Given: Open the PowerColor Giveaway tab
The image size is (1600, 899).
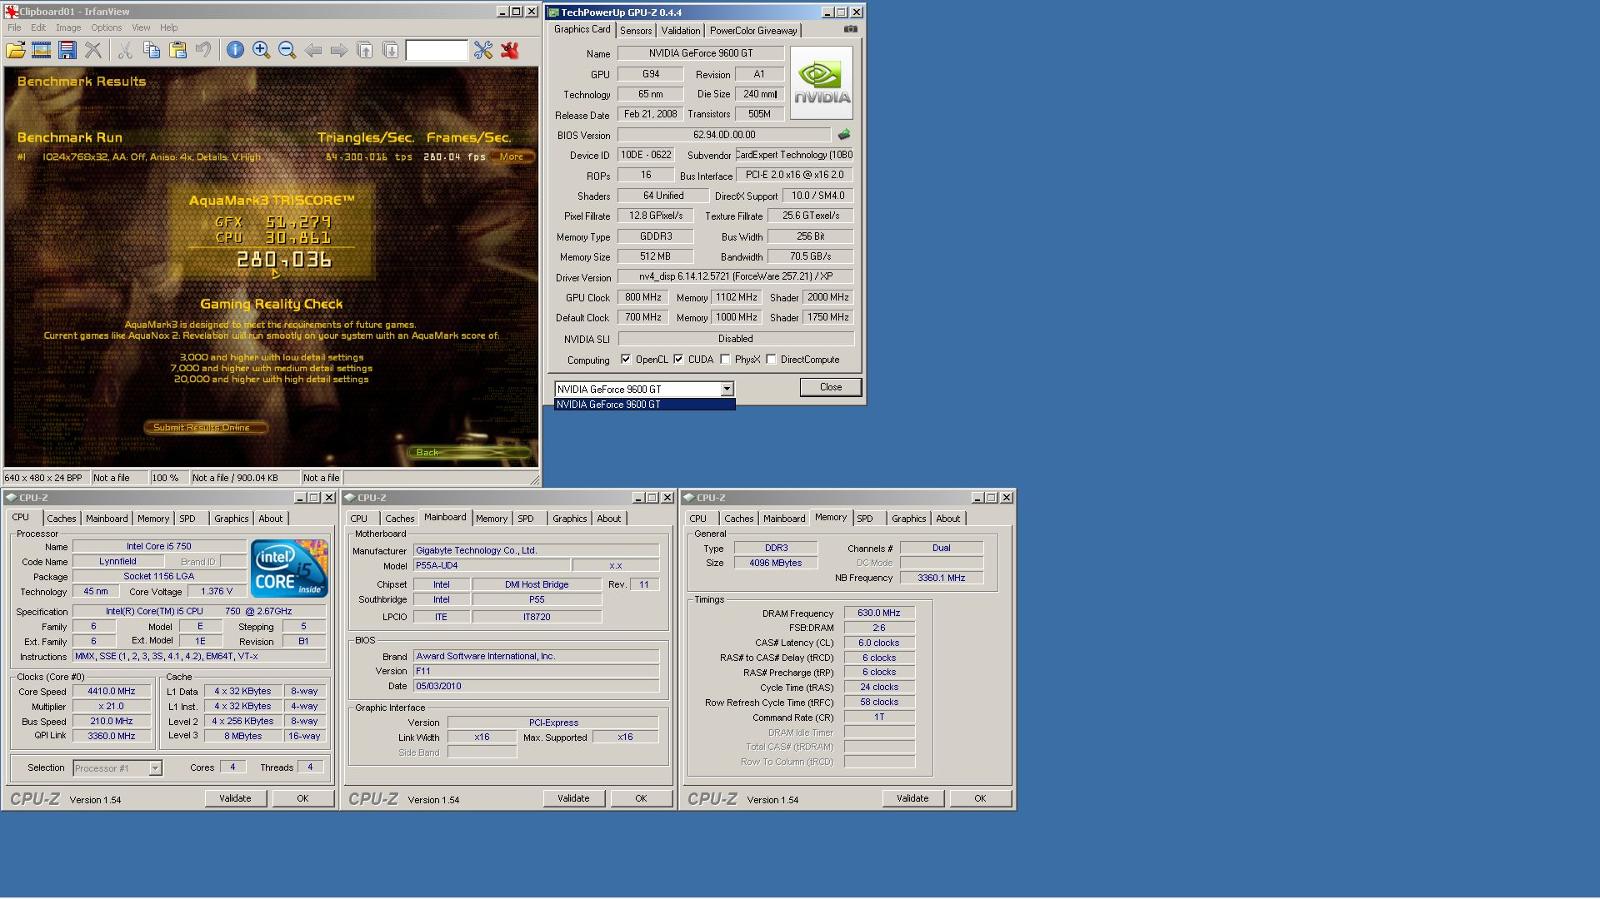Looking at the screenshot, I should 753,31.
